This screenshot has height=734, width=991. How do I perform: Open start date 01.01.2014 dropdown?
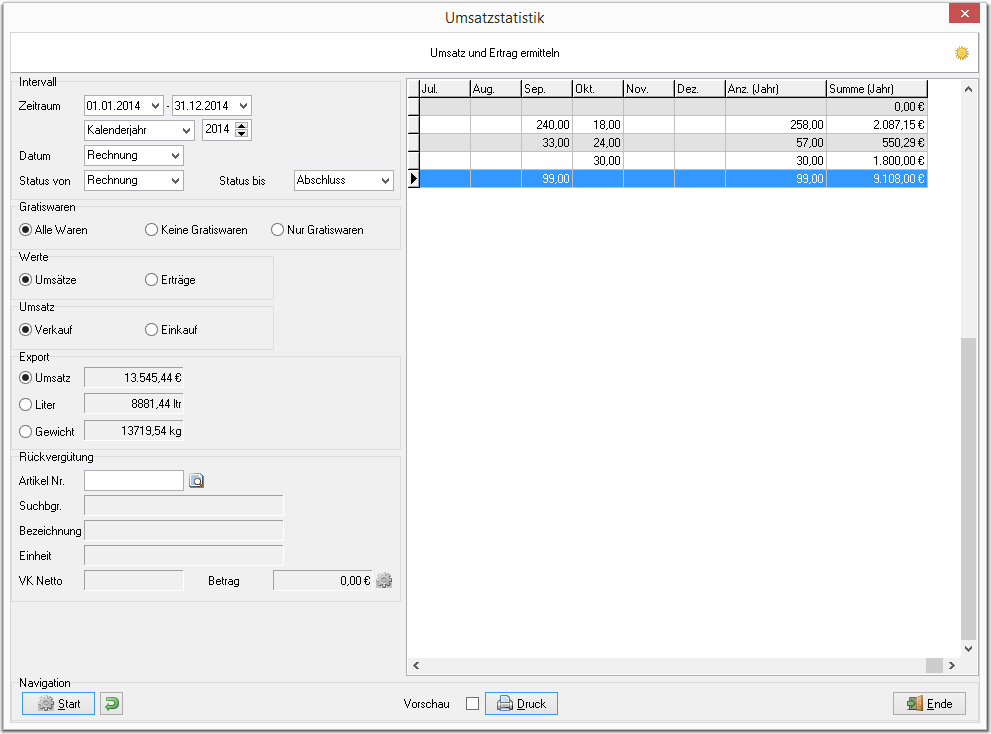pos(155,106)
